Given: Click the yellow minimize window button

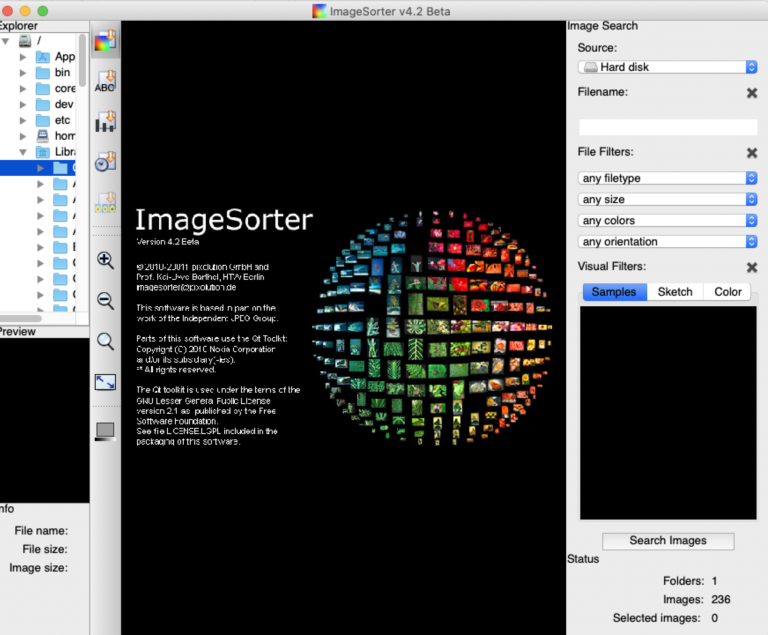Looking at the screenshot, I should (x=25, y=11).
